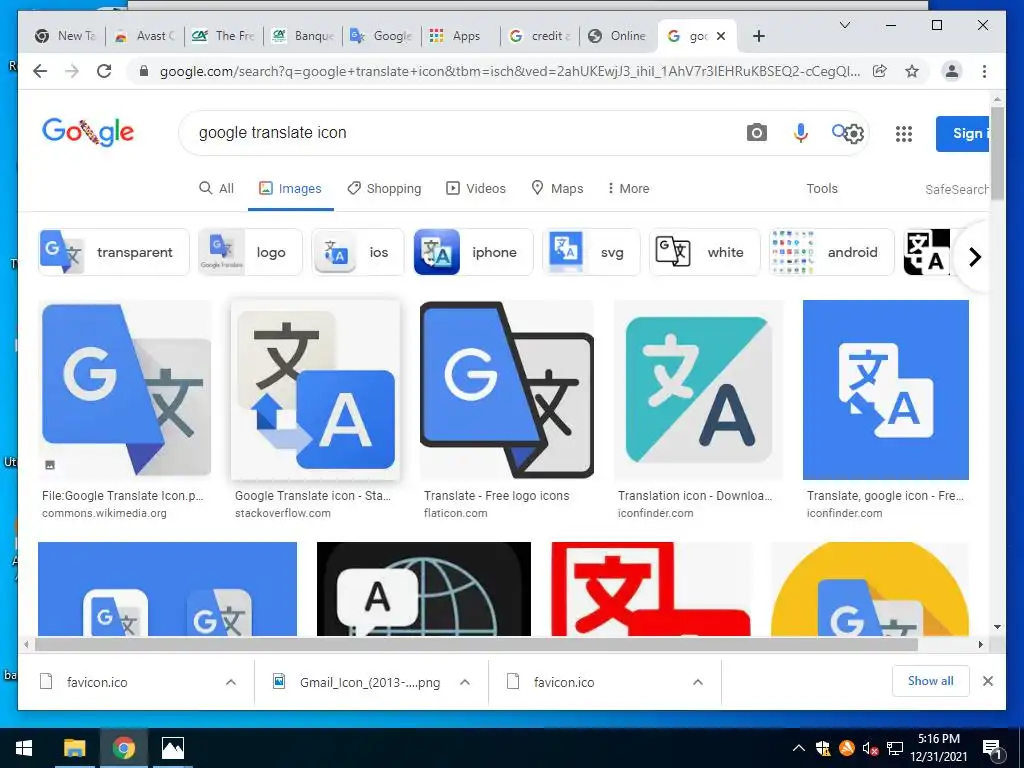Filter by logo chip
1024x768 pixels.
point(250,252)
